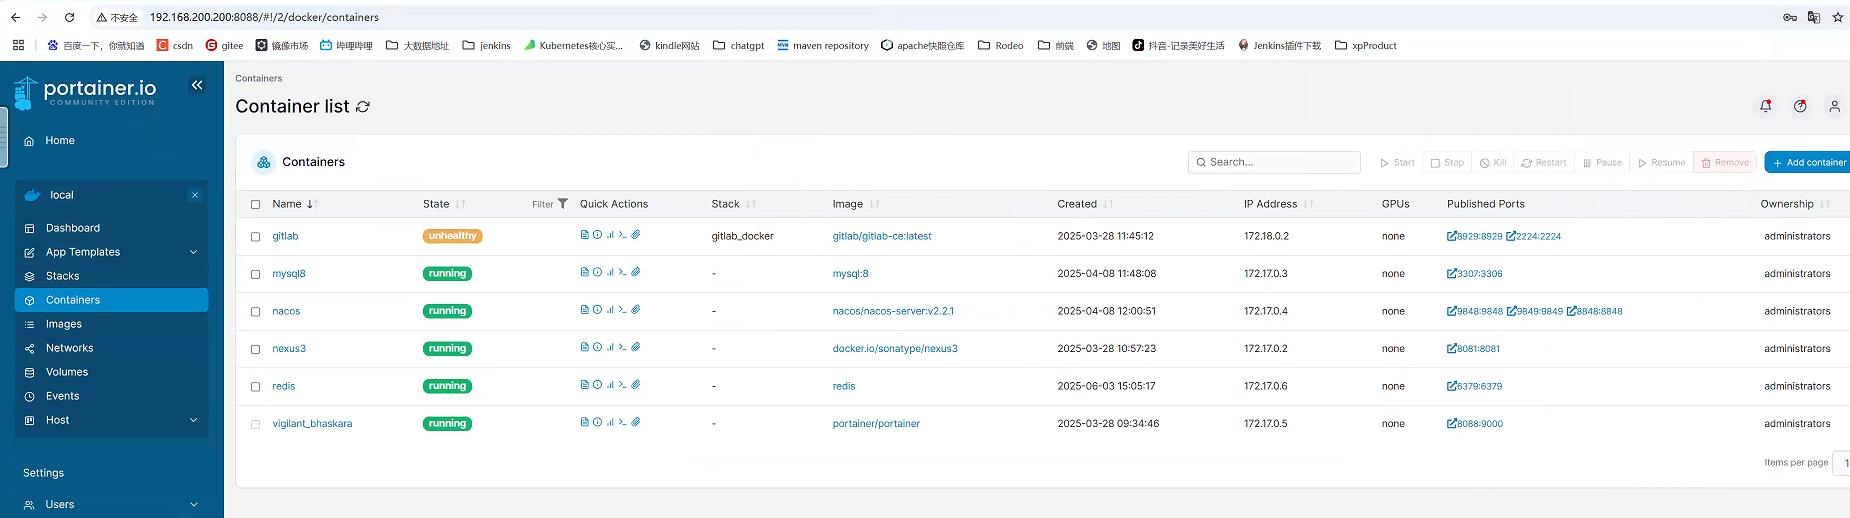
Task: Close the local environment with X
Action: tap(195, 195)
